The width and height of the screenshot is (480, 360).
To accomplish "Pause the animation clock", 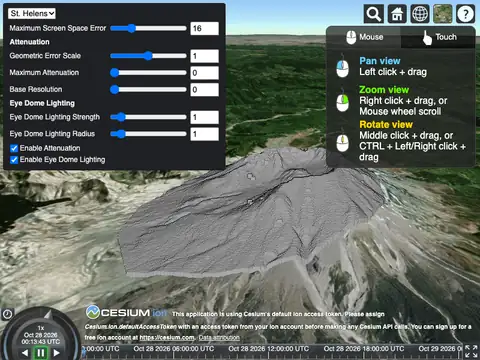I will (x=41, y=353).
